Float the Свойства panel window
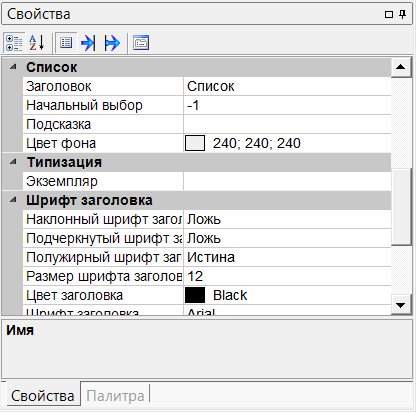Screen dimensions: 417x413 pyautogui.click(x=389, y=15)
